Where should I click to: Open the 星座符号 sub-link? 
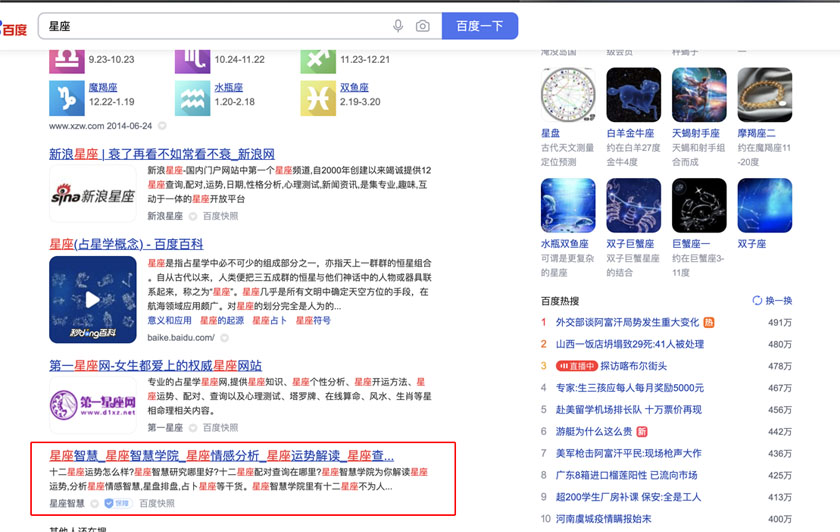pyautogui.click(x=313, y=320)
